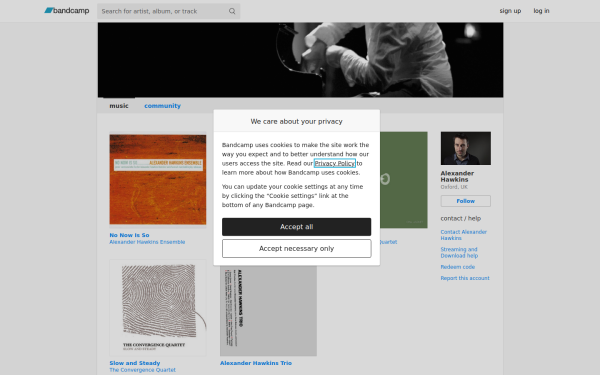This screenshot has height=375, width=600.
Task: Open the sign up link
Action: click(x=510, y=11)
